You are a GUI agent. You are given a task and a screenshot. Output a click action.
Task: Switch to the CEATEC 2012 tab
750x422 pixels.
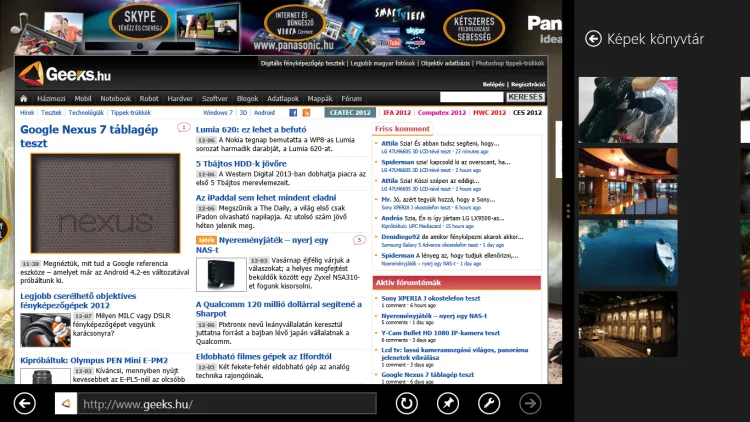pos(350,113)
